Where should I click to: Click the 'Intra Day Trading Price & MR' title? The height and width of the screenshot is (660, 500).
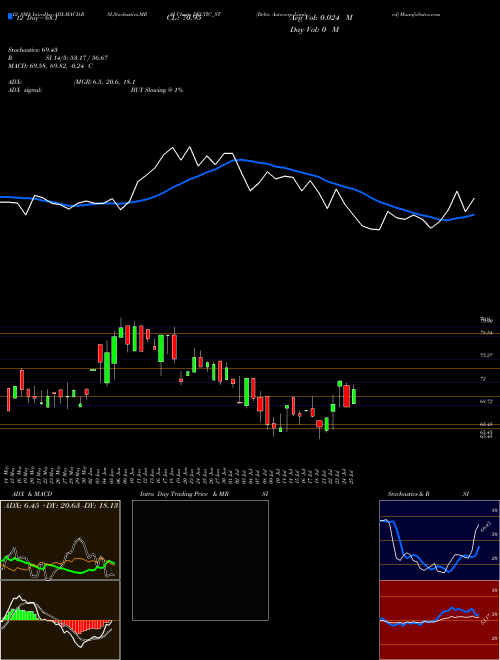coord(184,494)
